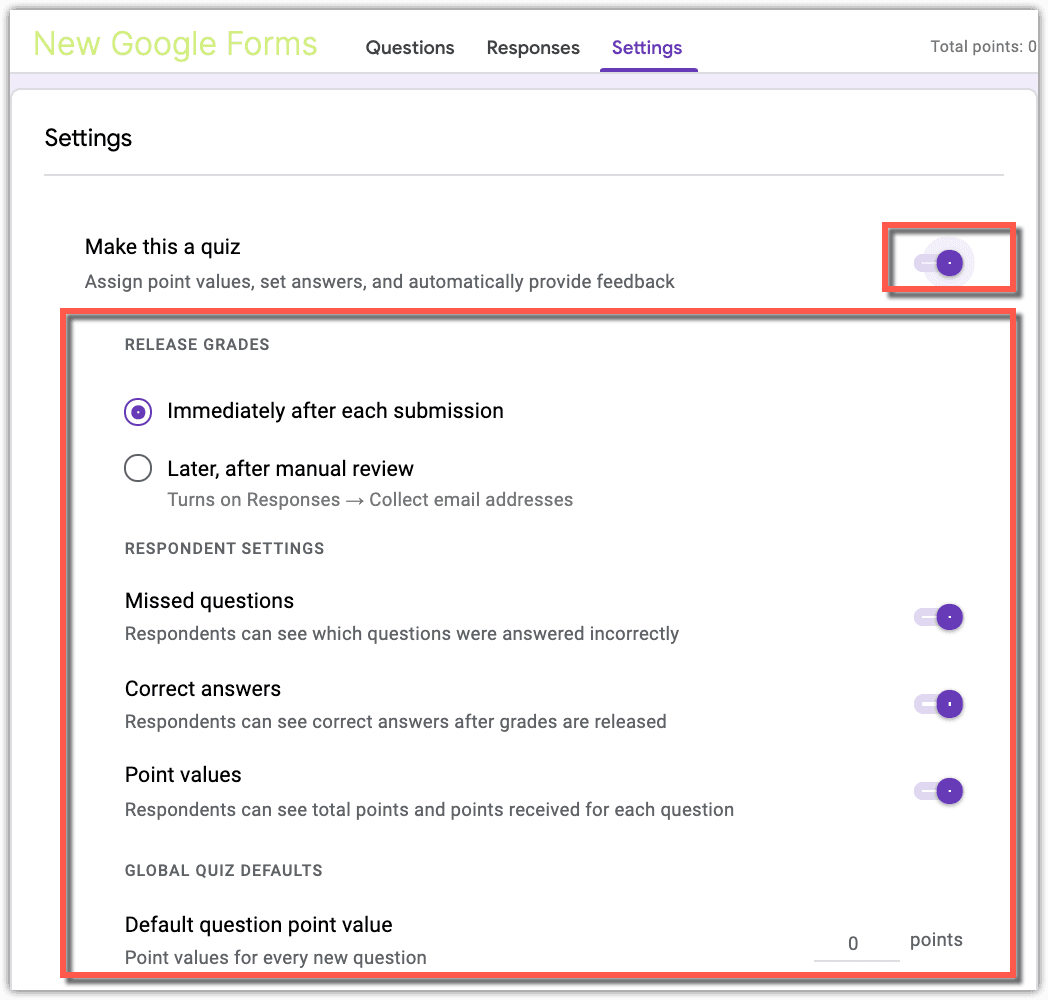Screen dimensions: 1048x1000
Task: Click the Make this a quiz label
Action: [x=162, y=247]
